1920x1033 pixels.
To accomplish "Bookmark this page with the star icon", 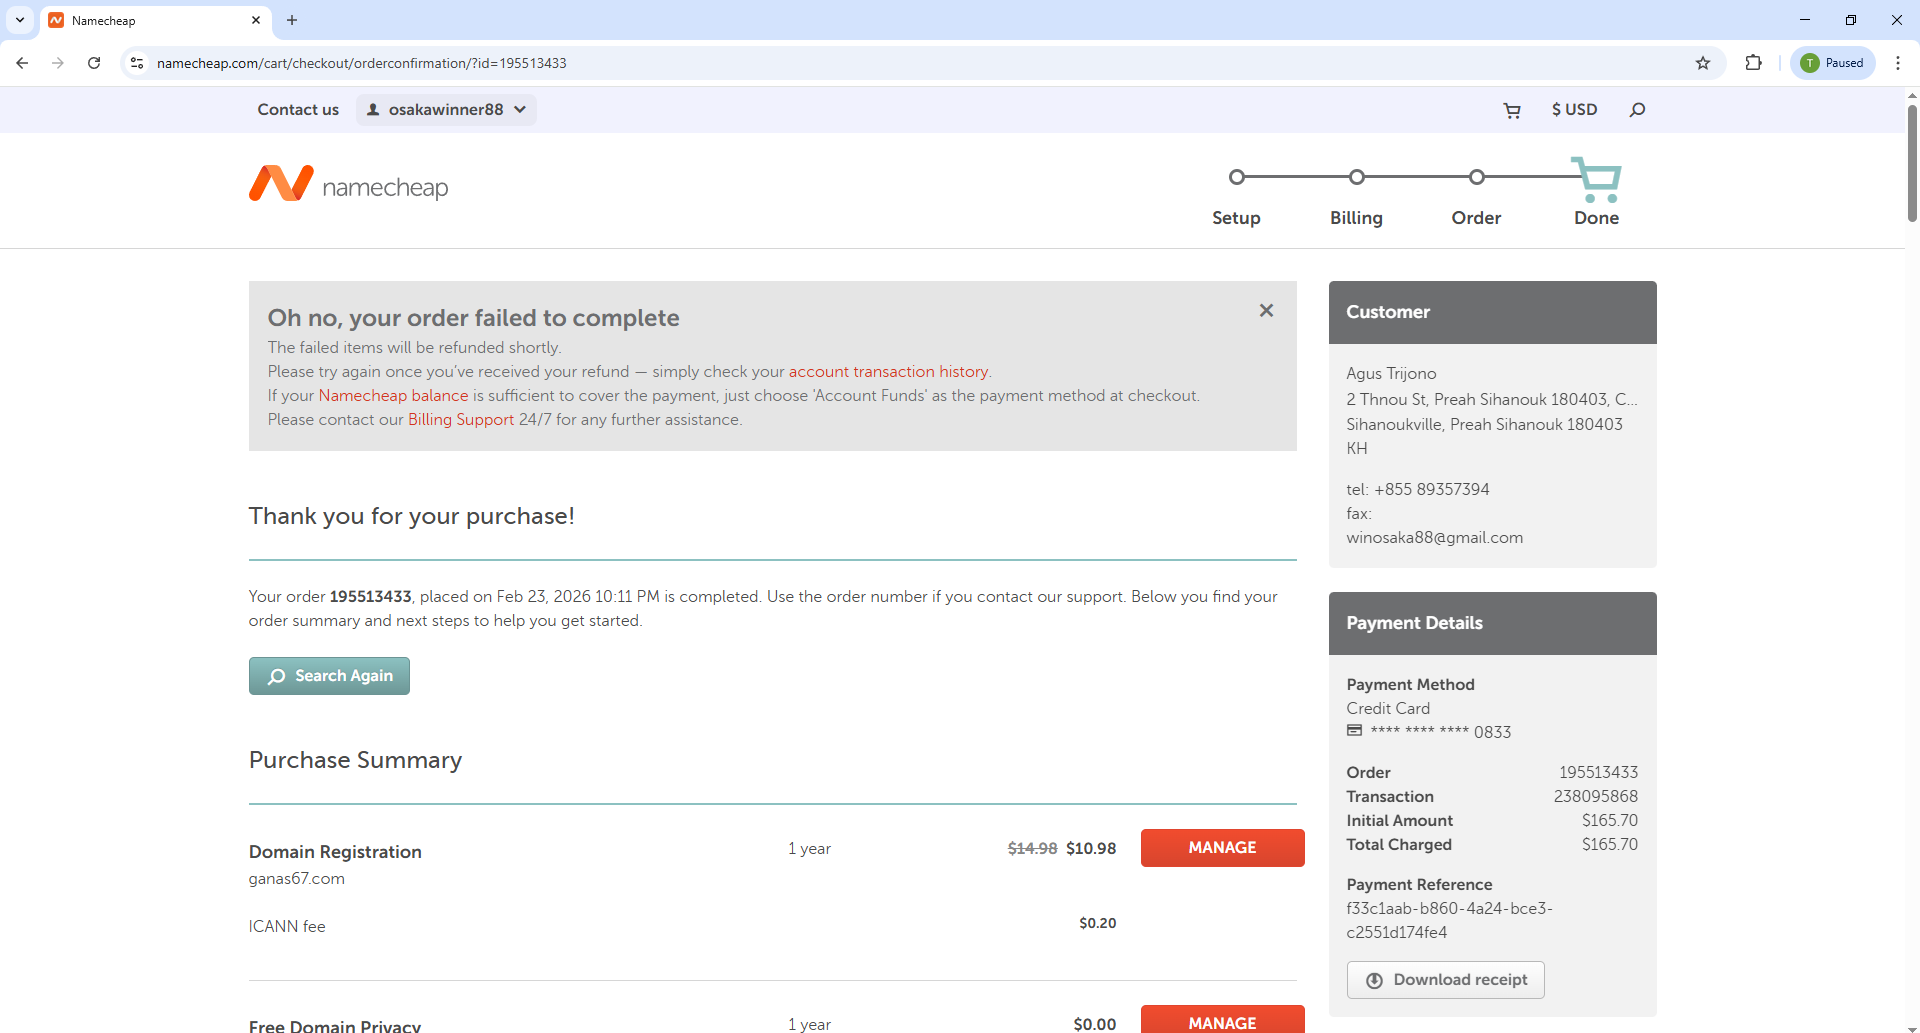I will (1703, 63).
